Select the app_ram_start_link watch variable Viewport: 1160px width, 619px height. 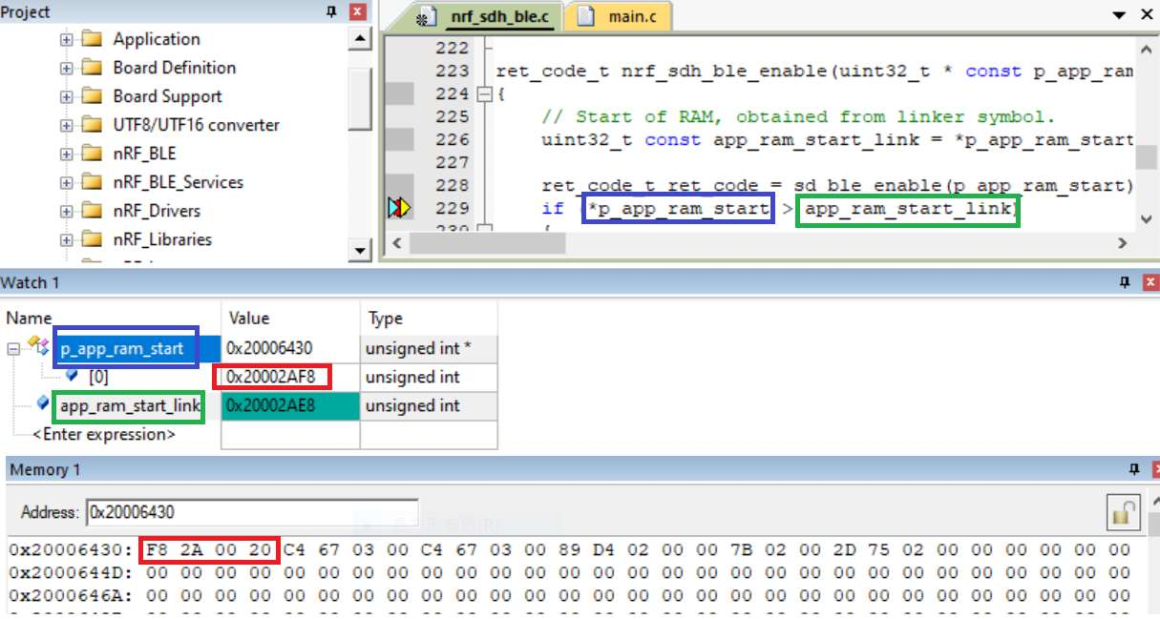129,406
